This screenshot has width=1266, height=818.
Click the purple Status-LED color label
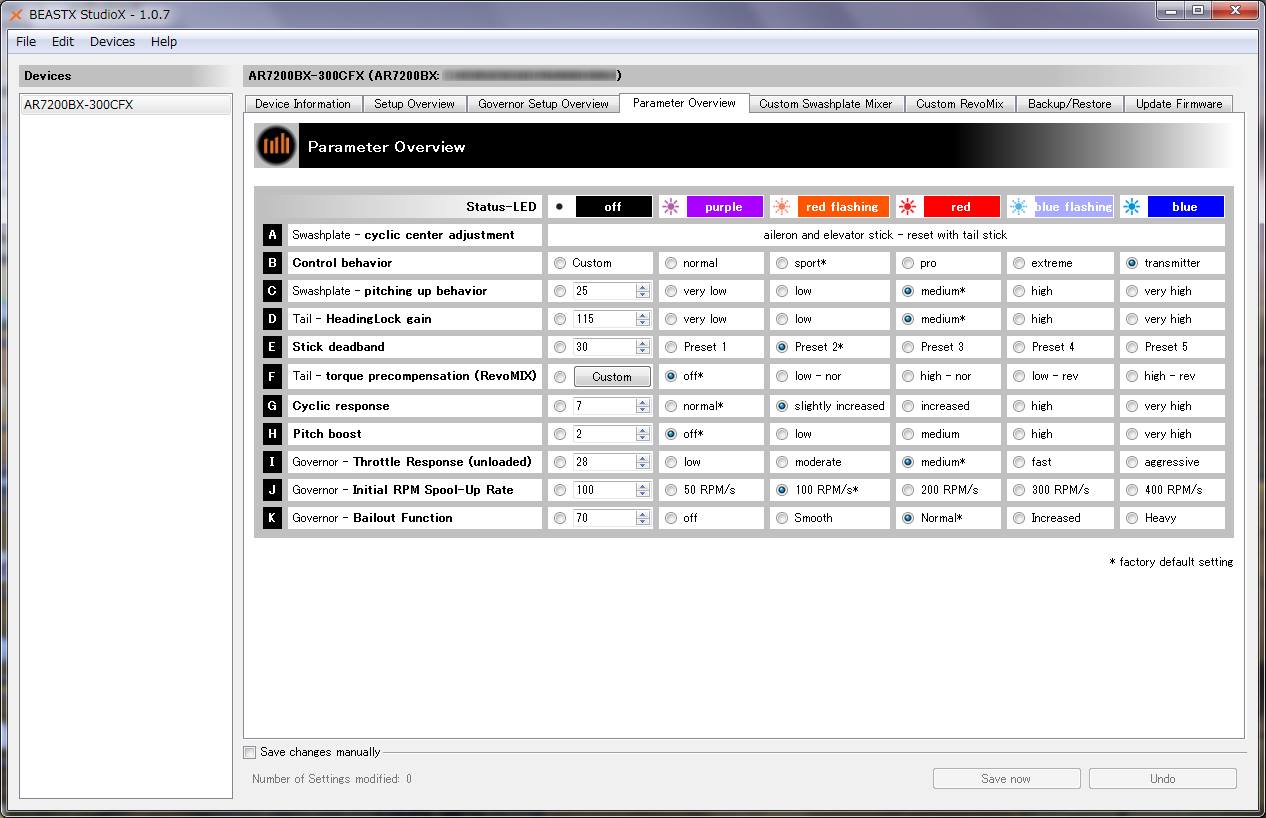(724, 207)
